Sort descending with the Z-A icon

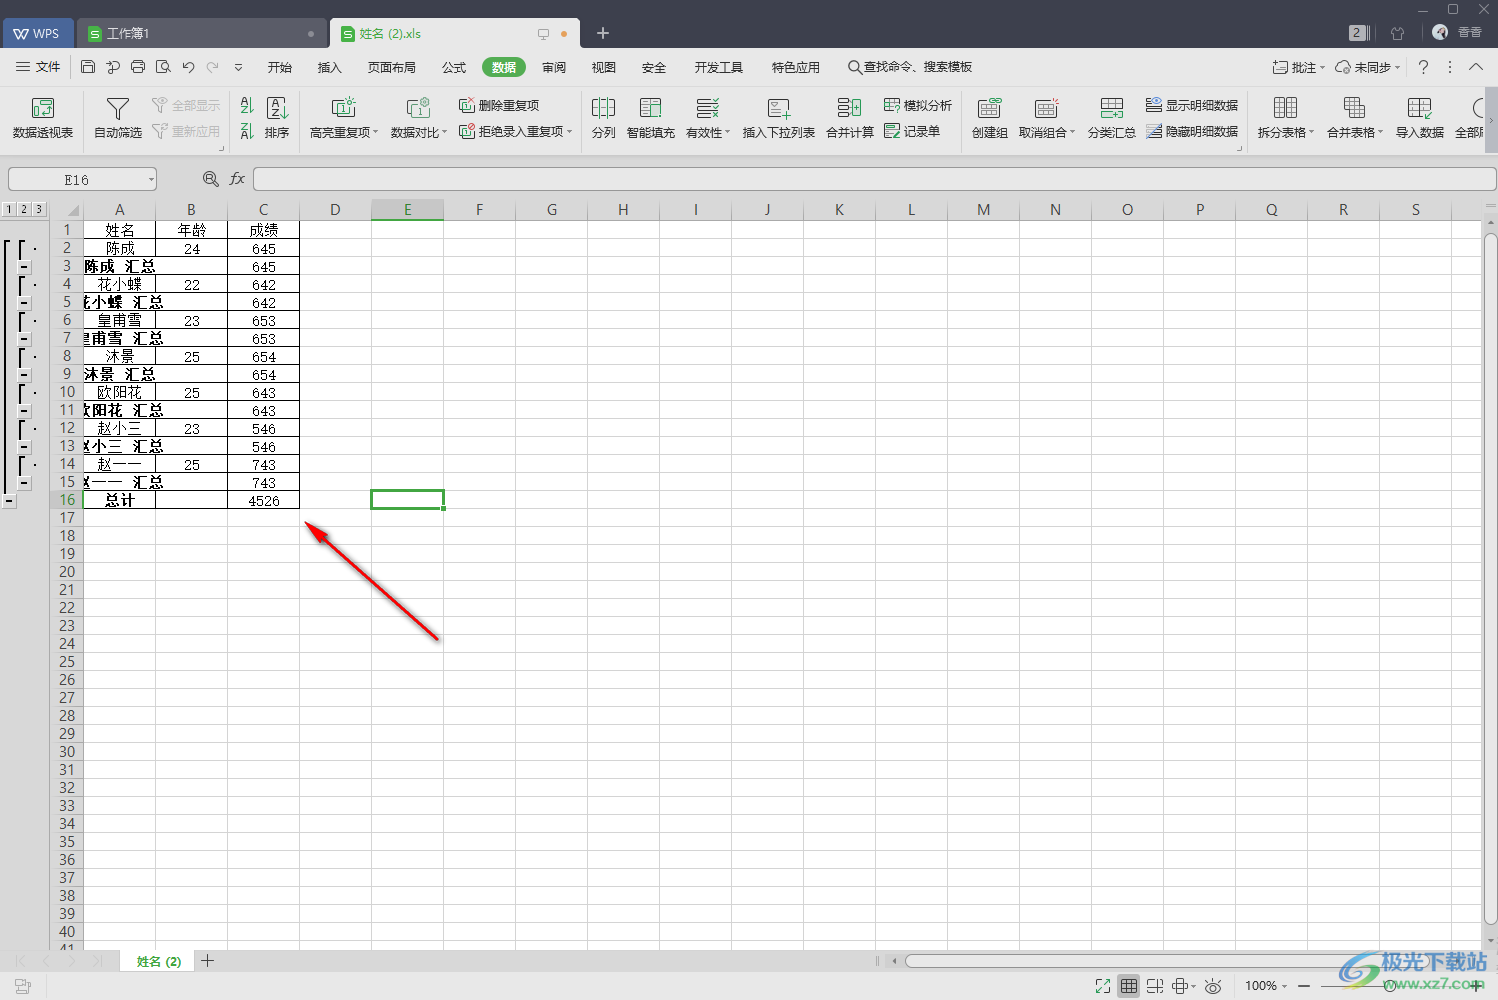(247, 131)
